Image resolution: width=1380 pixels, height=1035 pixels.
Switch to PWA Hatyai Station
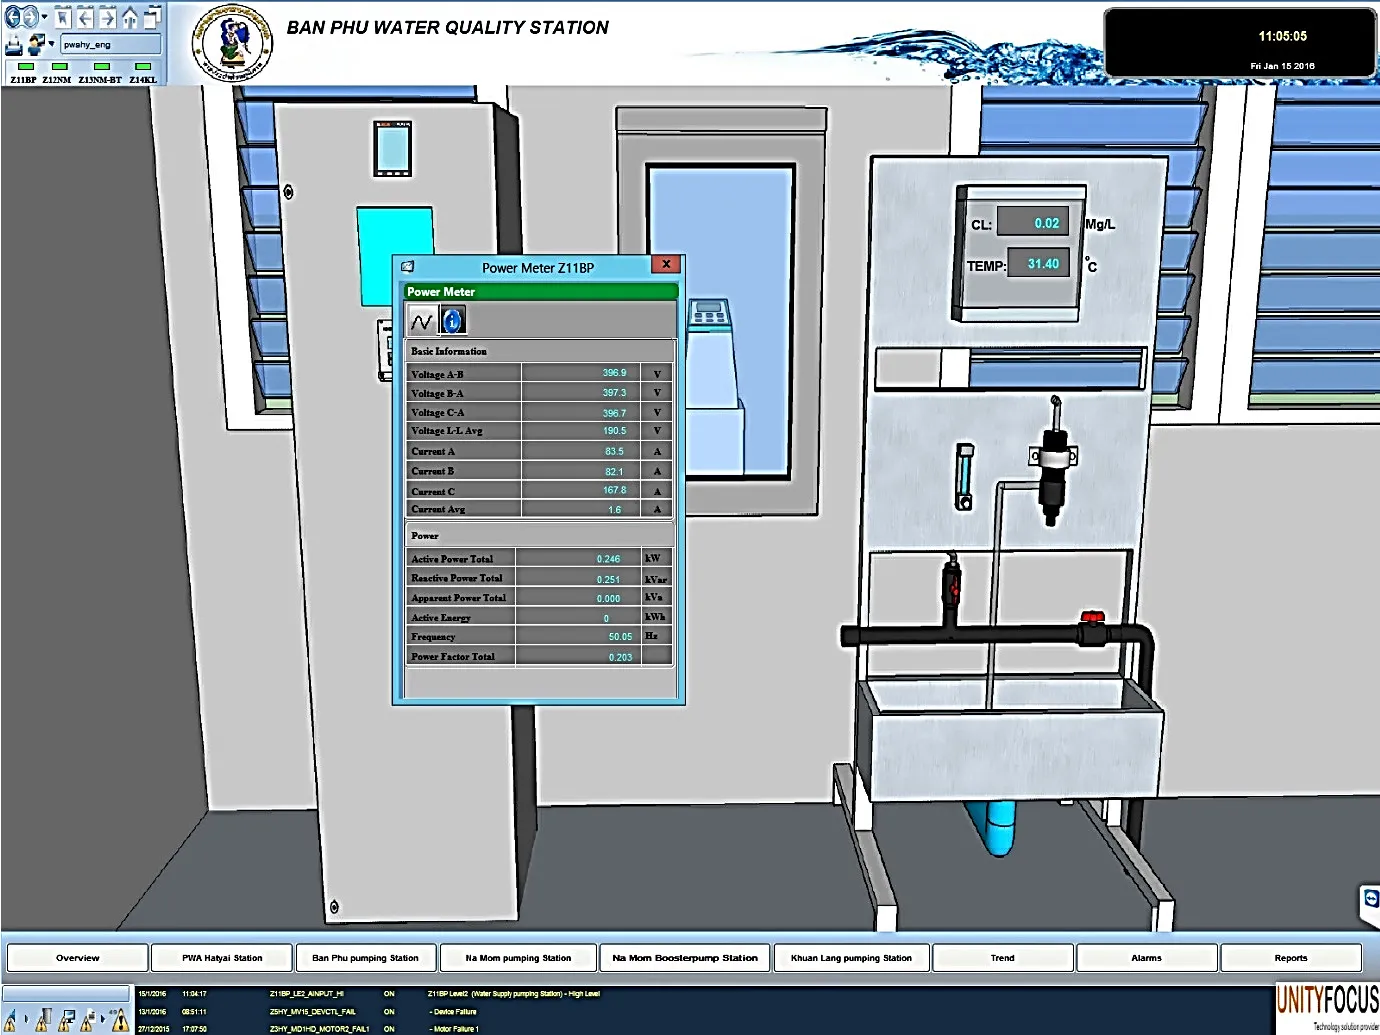coord(222,958)
